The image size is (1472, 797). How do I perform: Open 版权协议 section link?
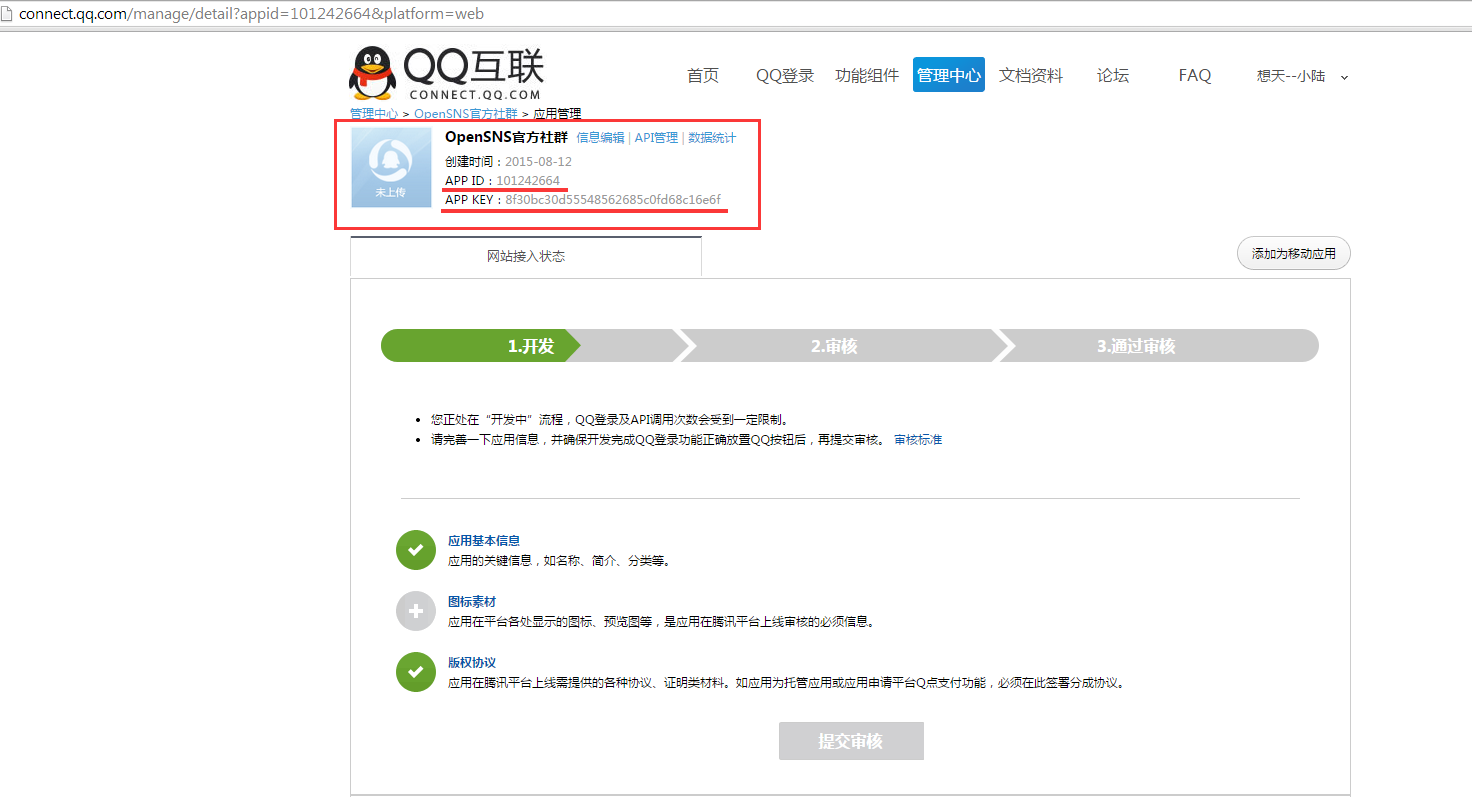point(472,663)
